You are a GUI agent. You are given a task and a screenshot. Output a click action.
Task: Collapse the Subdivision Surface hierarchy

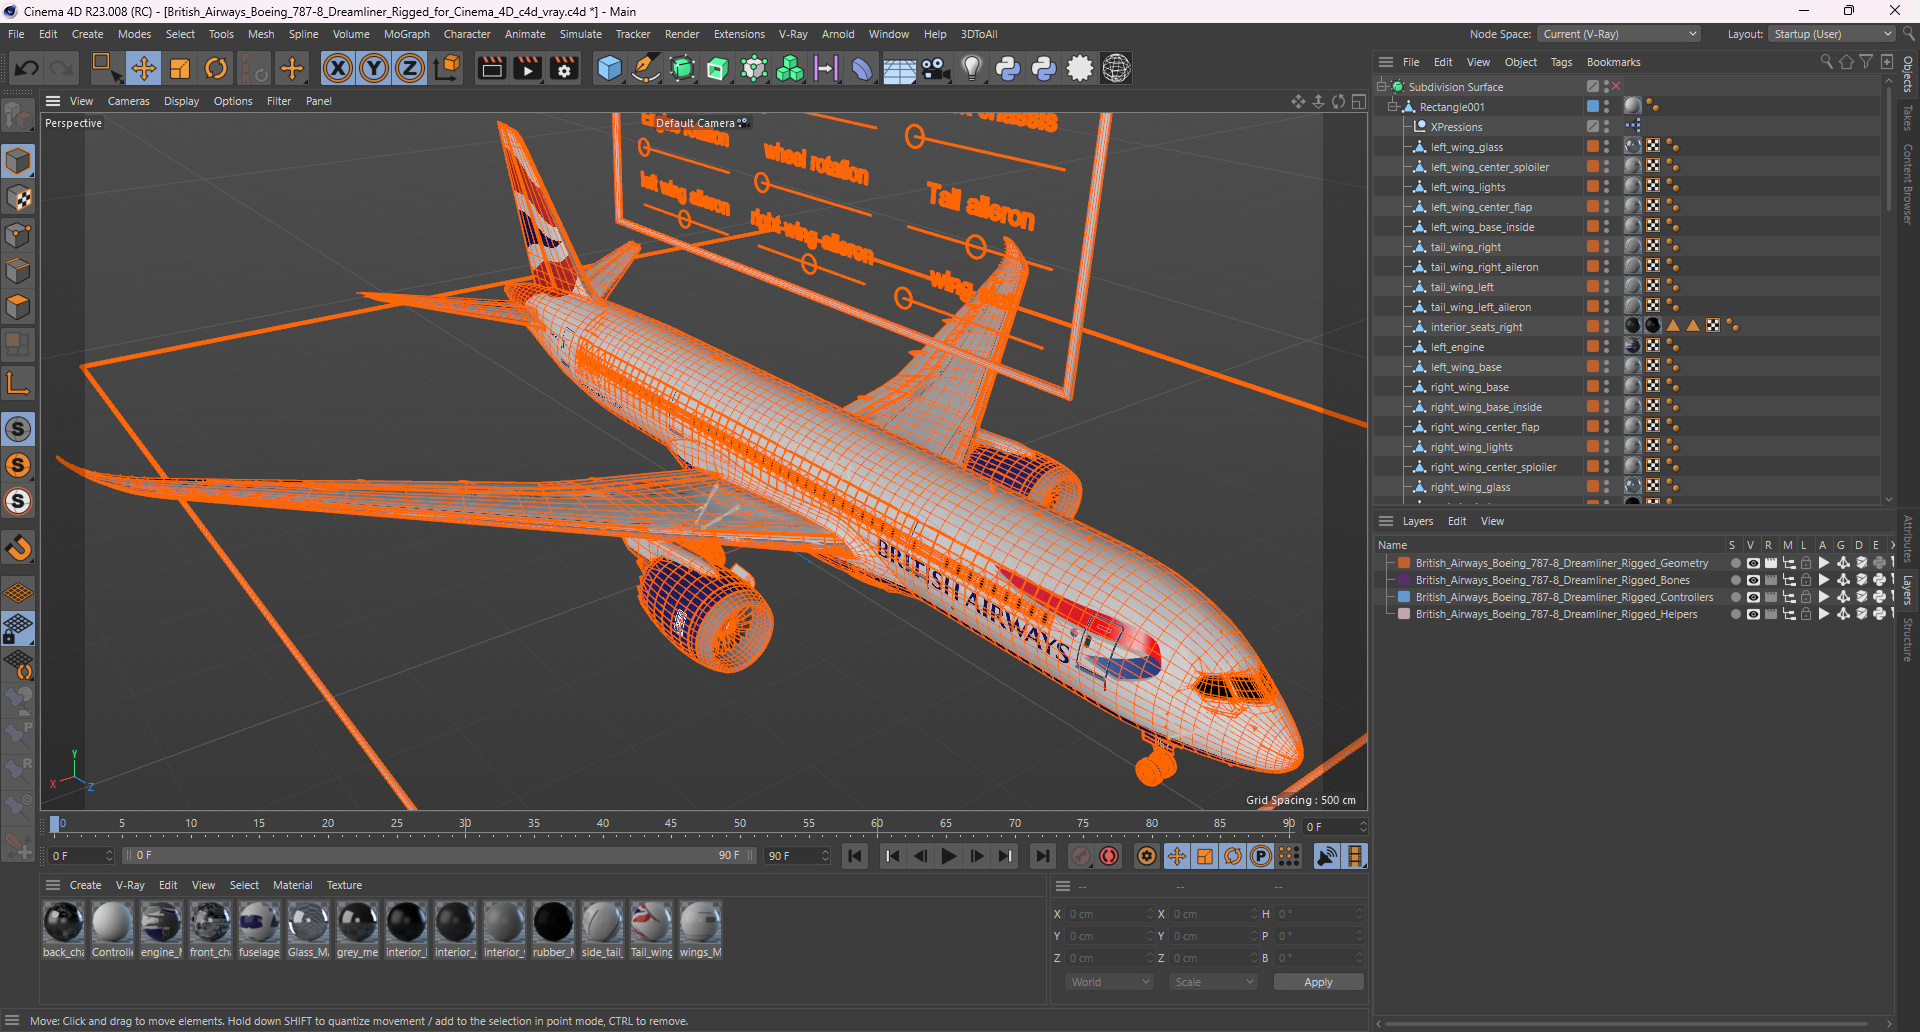tap(1382, 87)
